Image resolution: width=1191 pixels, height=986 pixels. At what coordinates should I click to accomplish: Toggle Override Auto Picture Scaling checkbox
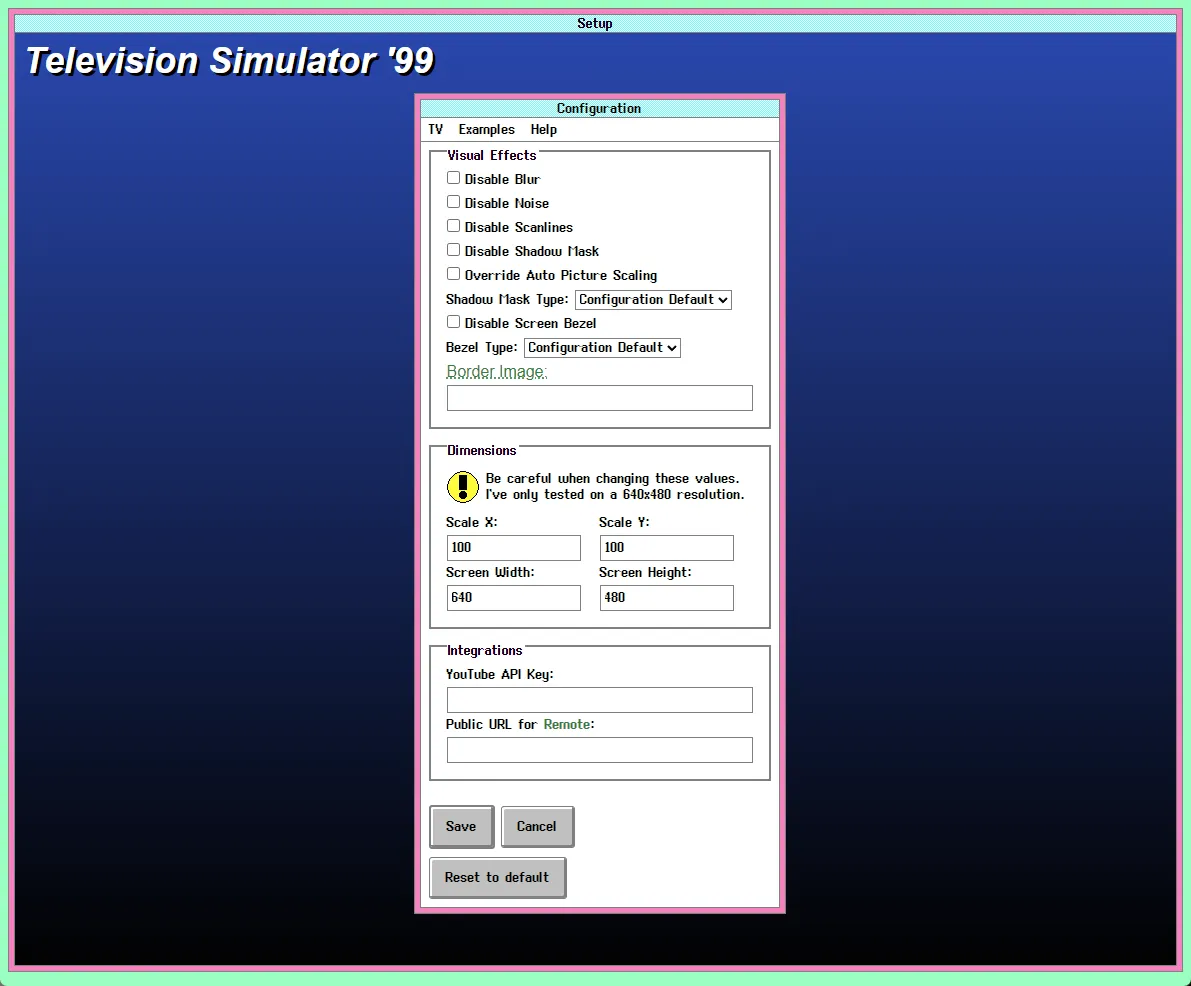(453, 274)
